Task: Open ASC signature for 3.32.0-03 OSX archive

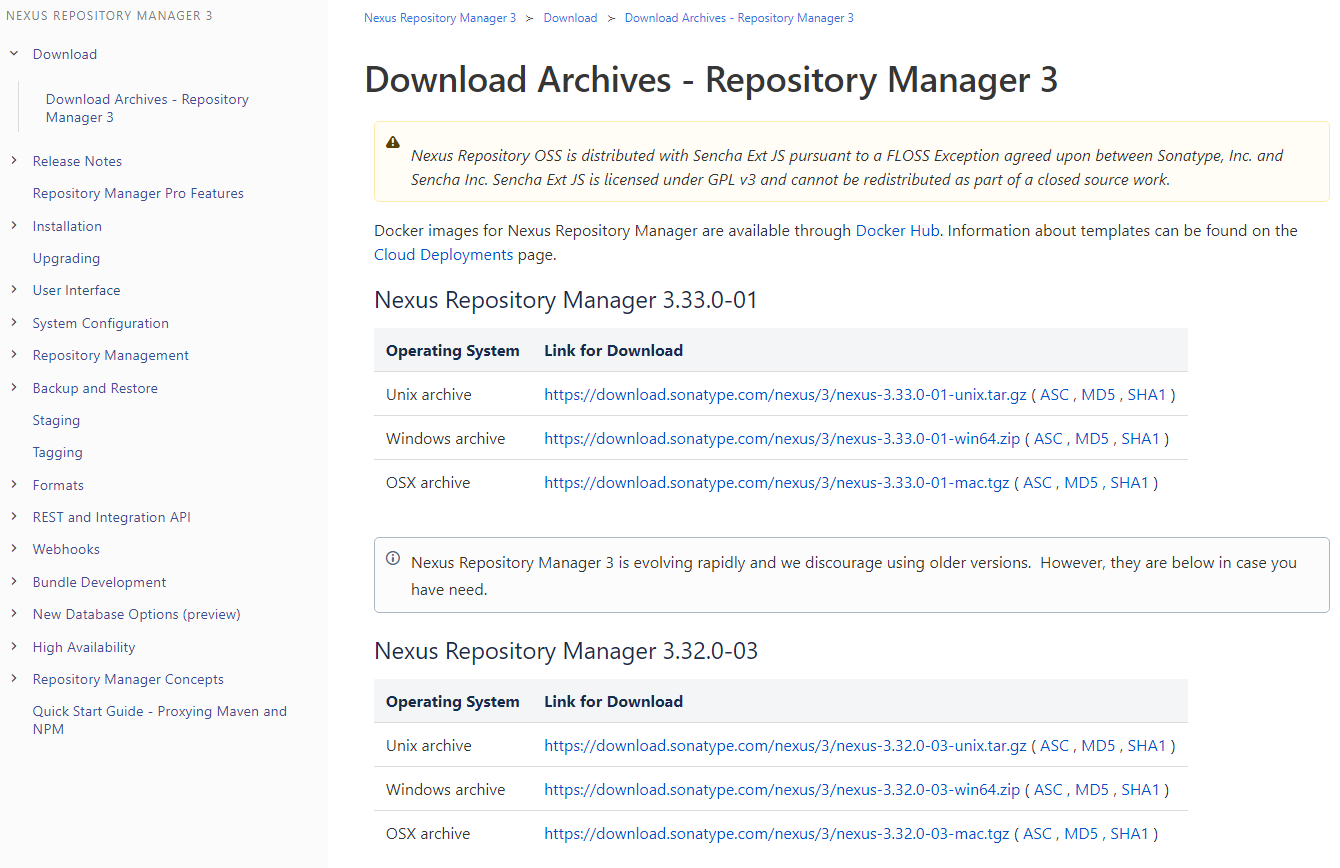Action: 1038,833
